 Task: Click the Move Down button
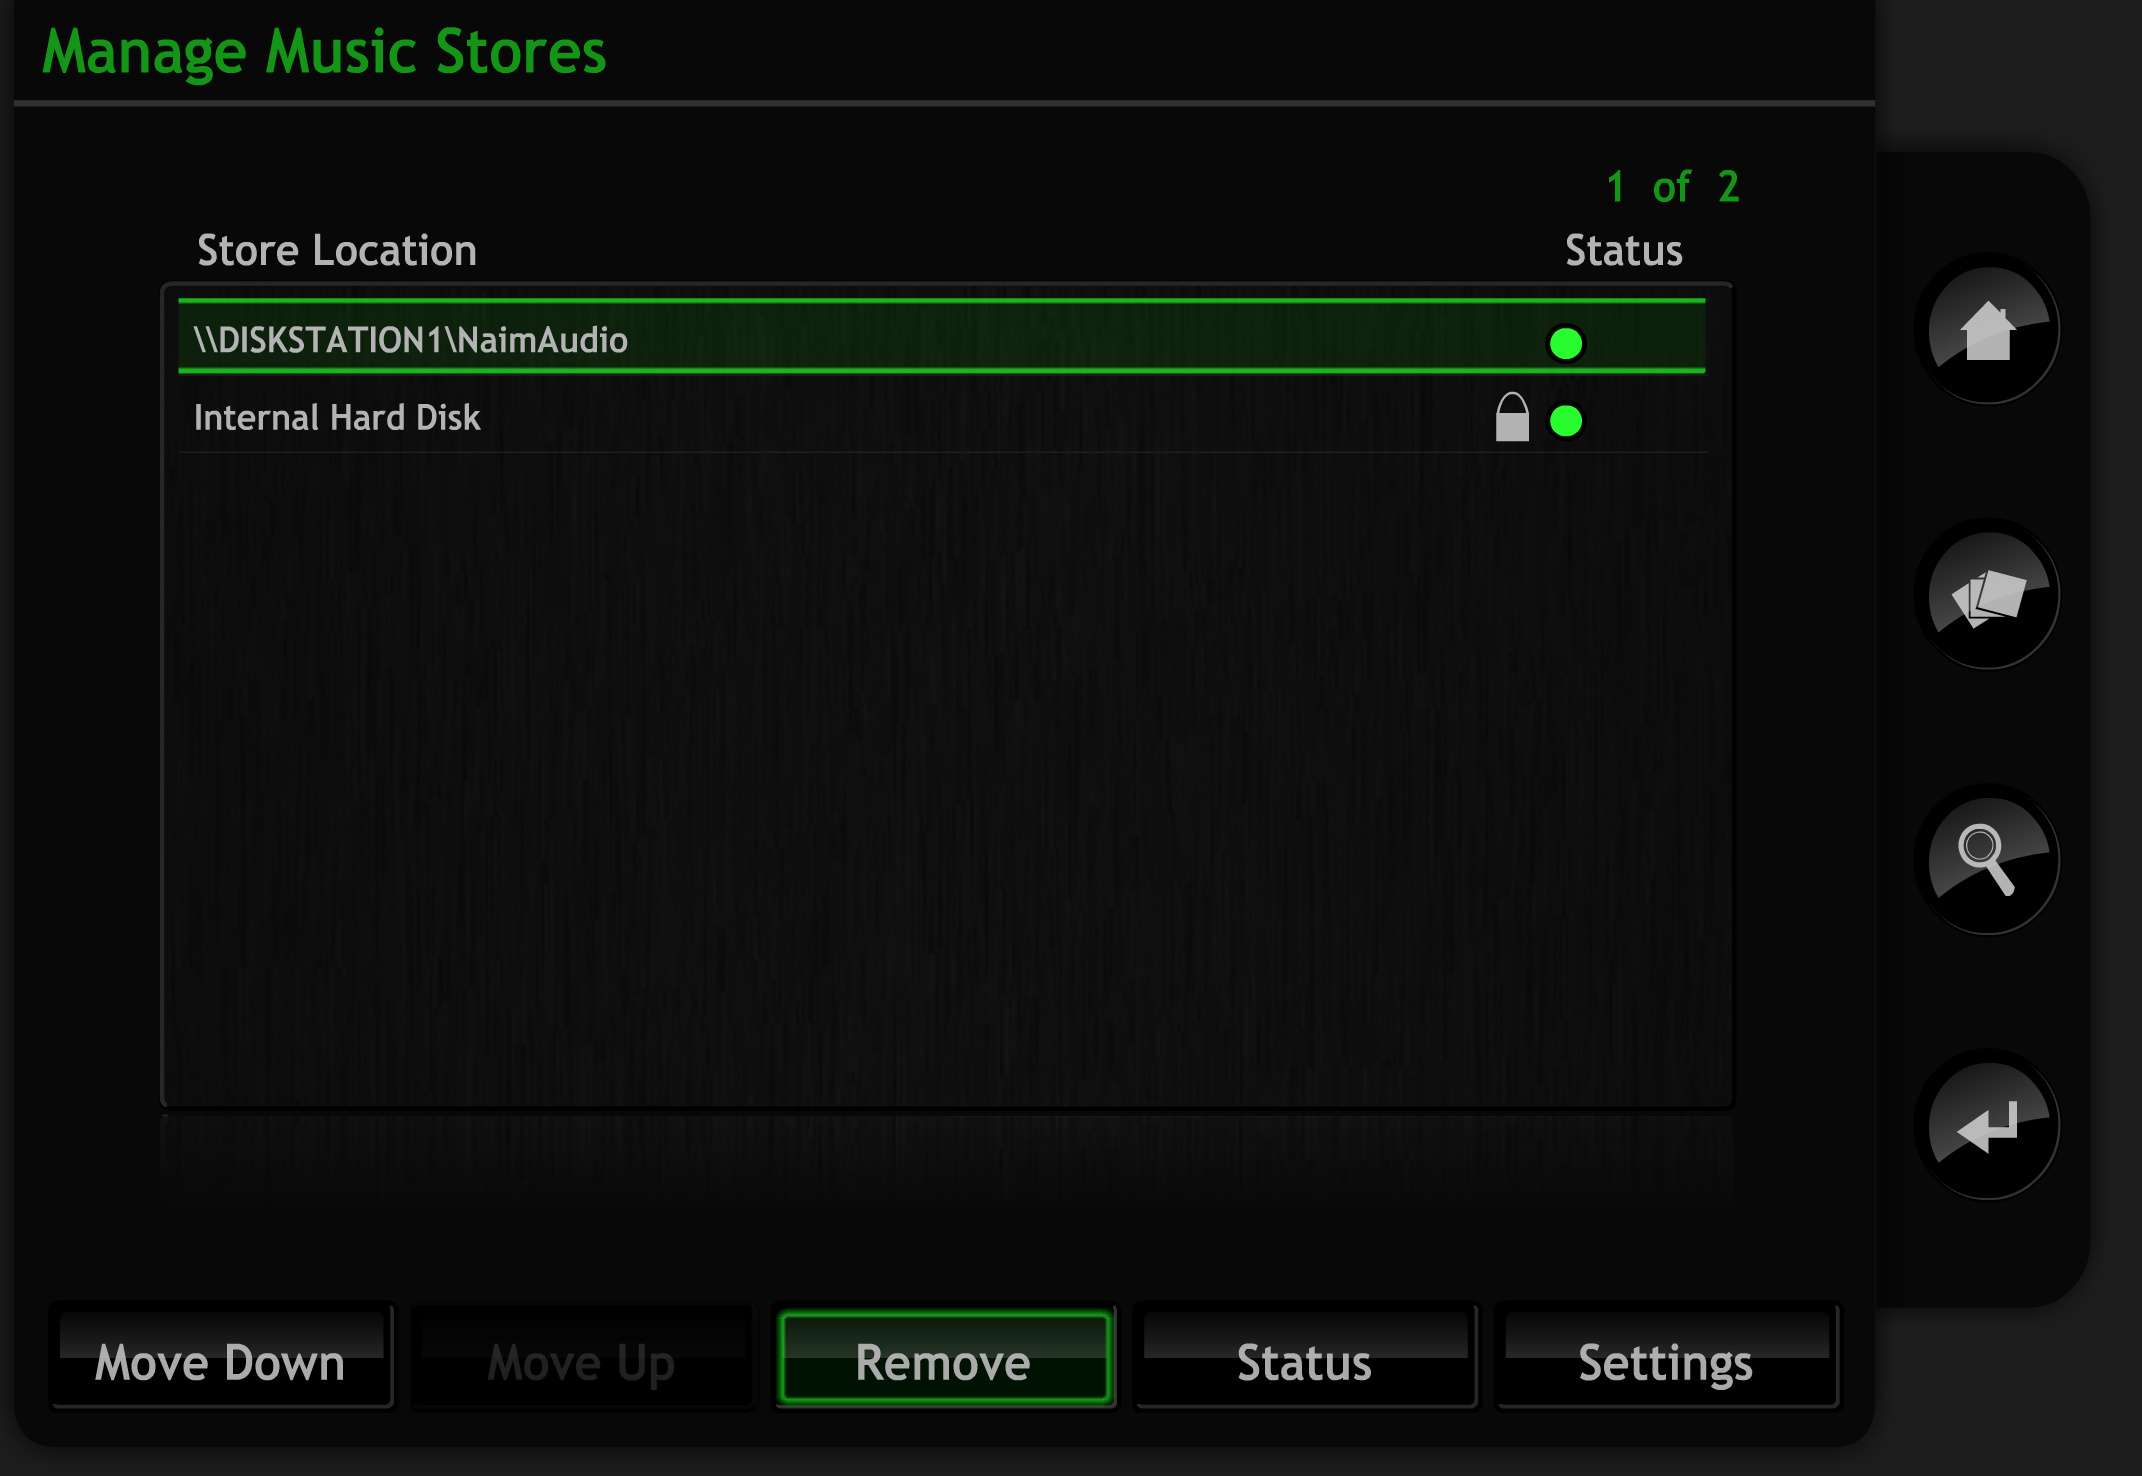[x=221, y=1358]
